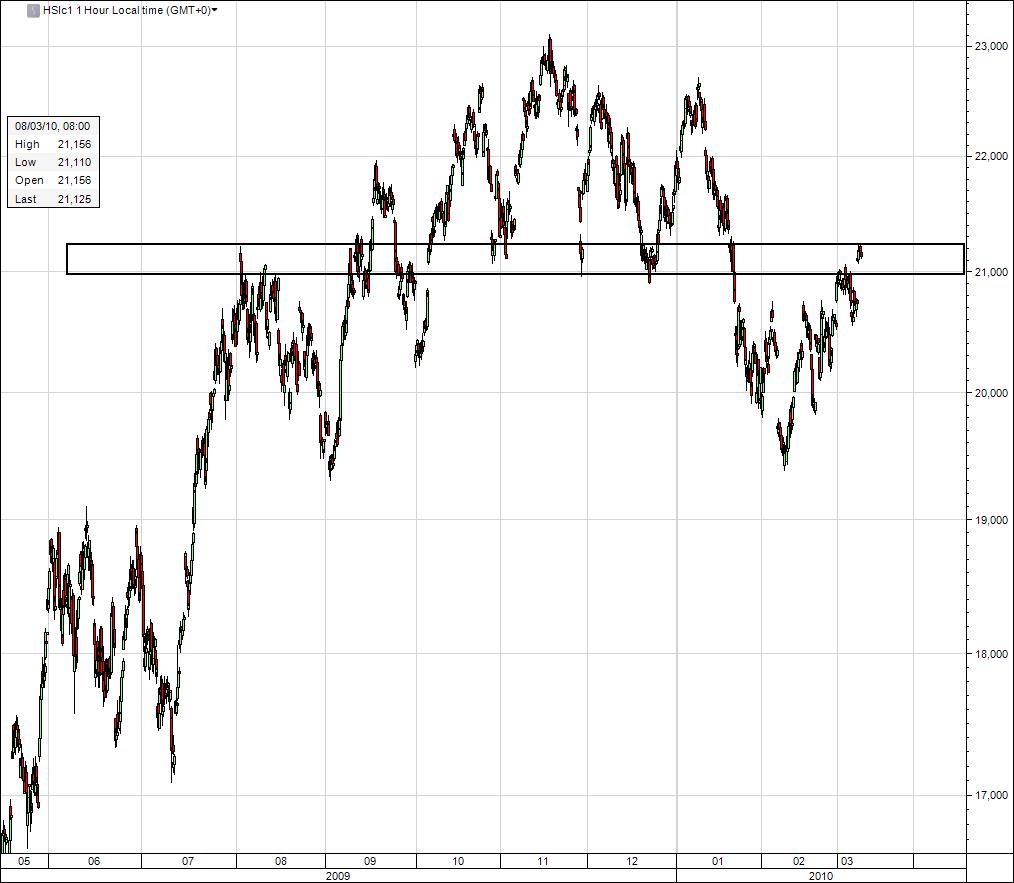Click the 22,000 price axis label
Image resolution: width=1014 pixels, height=883 pixels.
pyautogui.click(x=990, y=156)
